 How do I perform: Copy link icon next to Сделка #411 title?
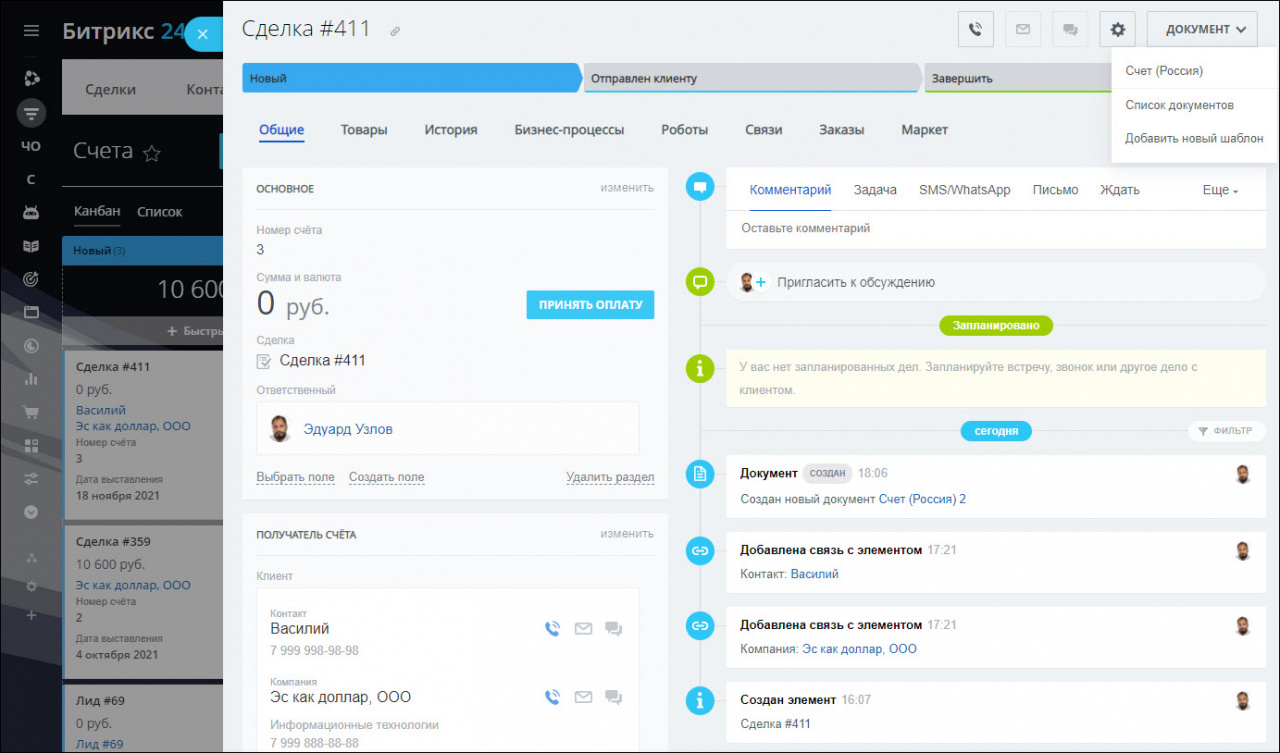(395, 32)
